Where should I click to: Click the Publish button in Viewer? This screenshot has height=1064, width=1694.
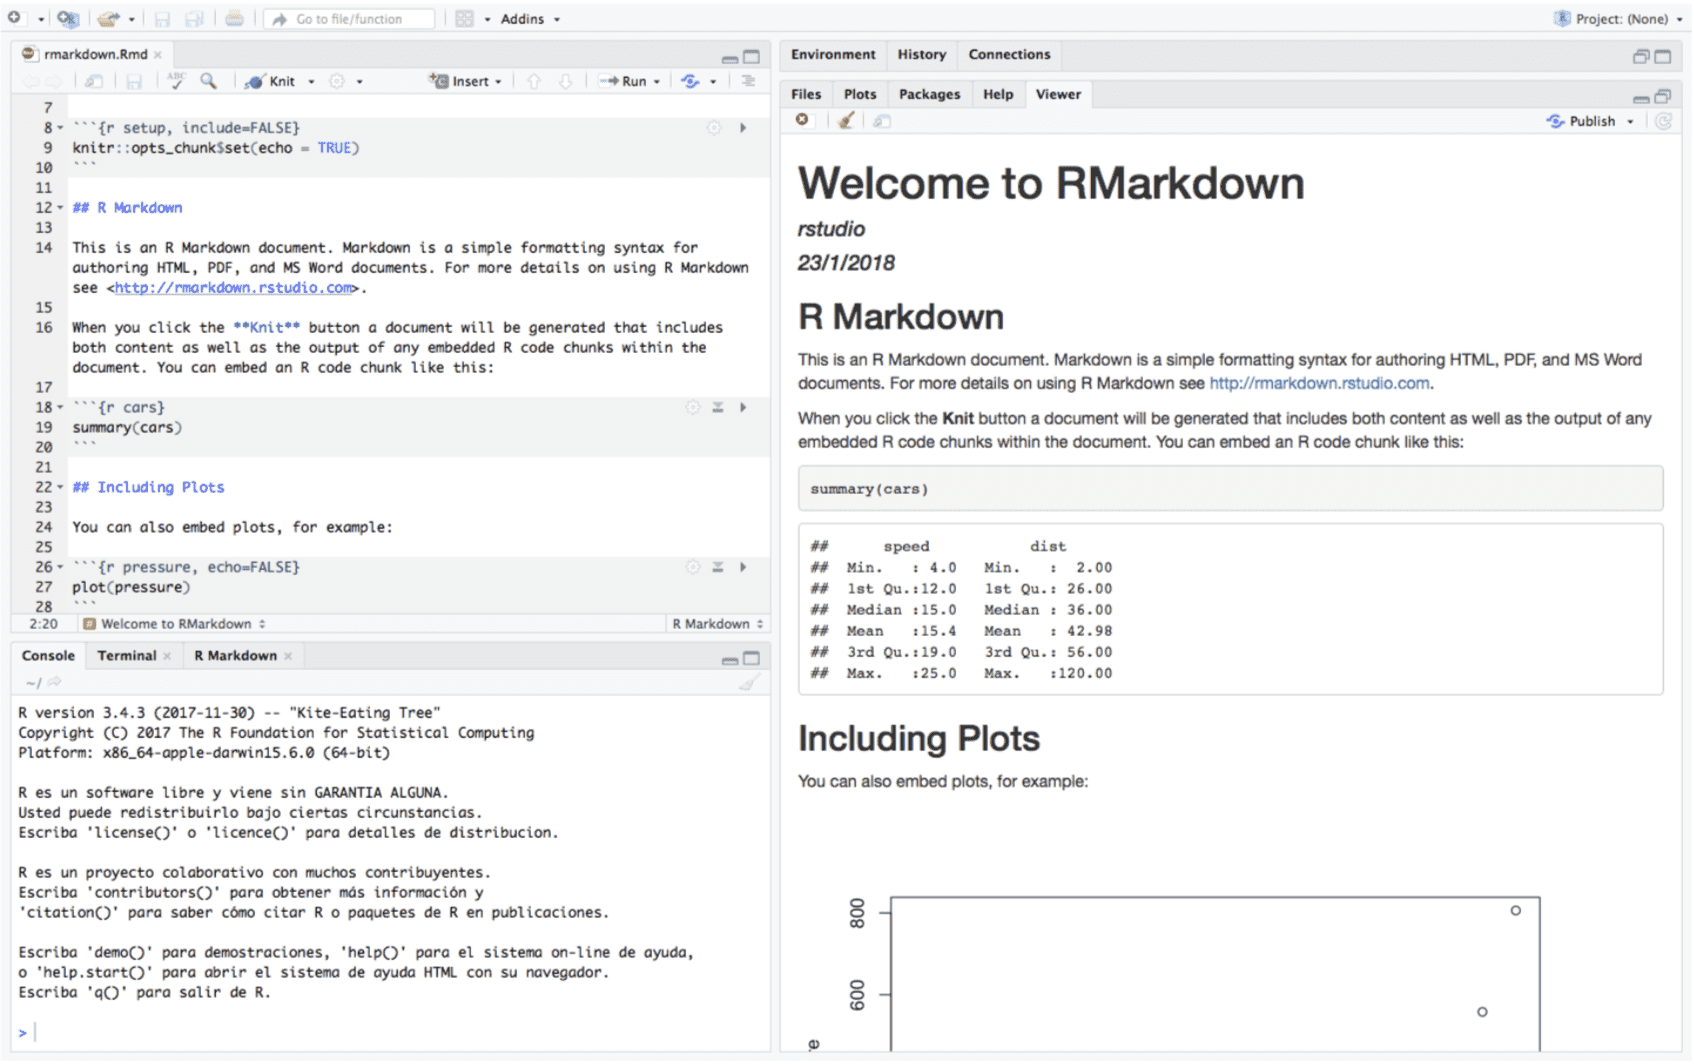(1581, 121)
